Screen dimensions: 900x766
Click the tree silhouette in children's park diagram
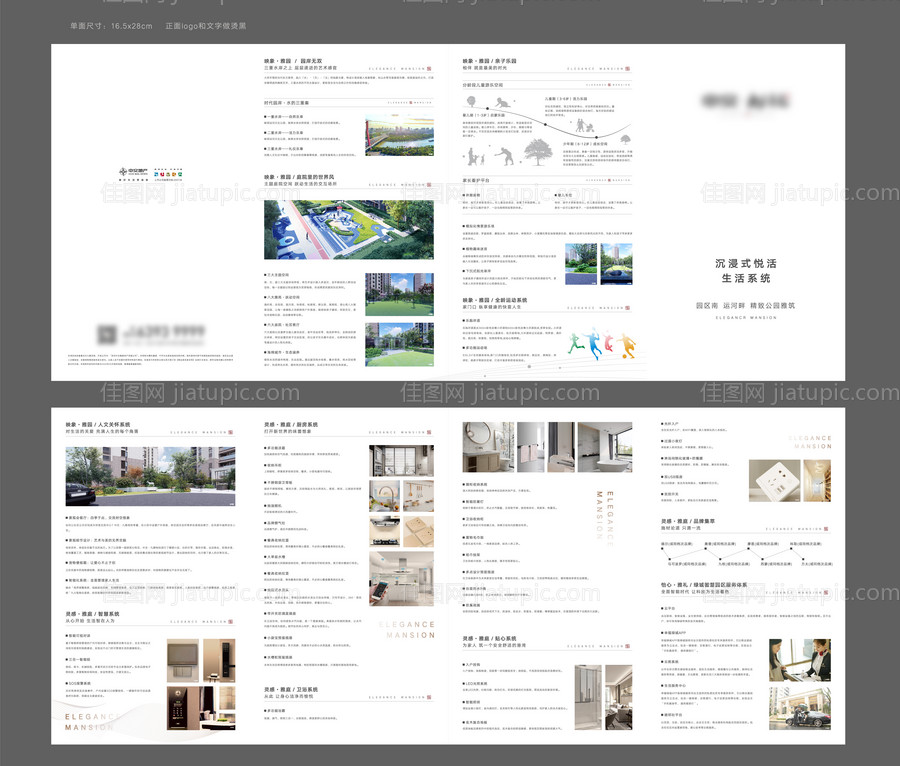[537, 154]
